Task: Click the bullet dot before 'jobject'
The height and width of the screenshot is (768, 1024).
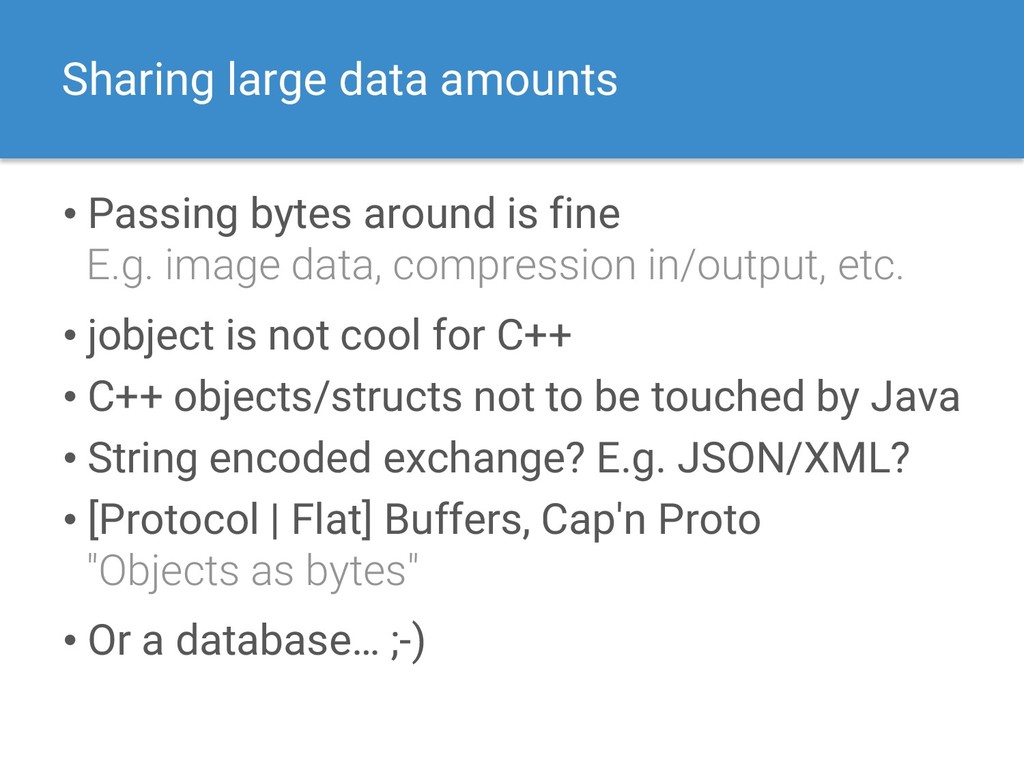Action: [x=71, y=336]
